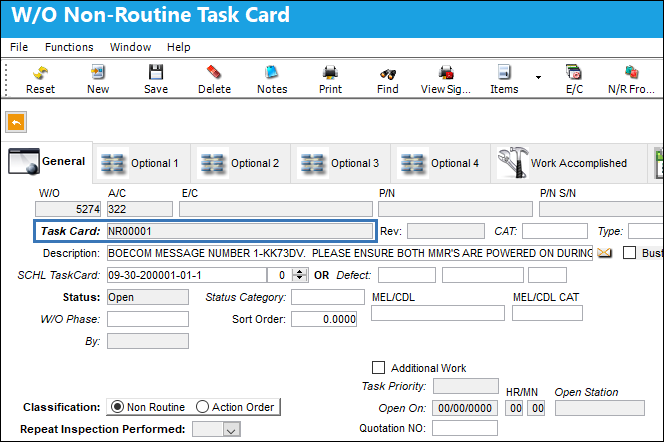The height and width of the screenshot is (442, 664).
Task: Open the Functions menu
Action: pyautogui.click(x=69, y=47)
